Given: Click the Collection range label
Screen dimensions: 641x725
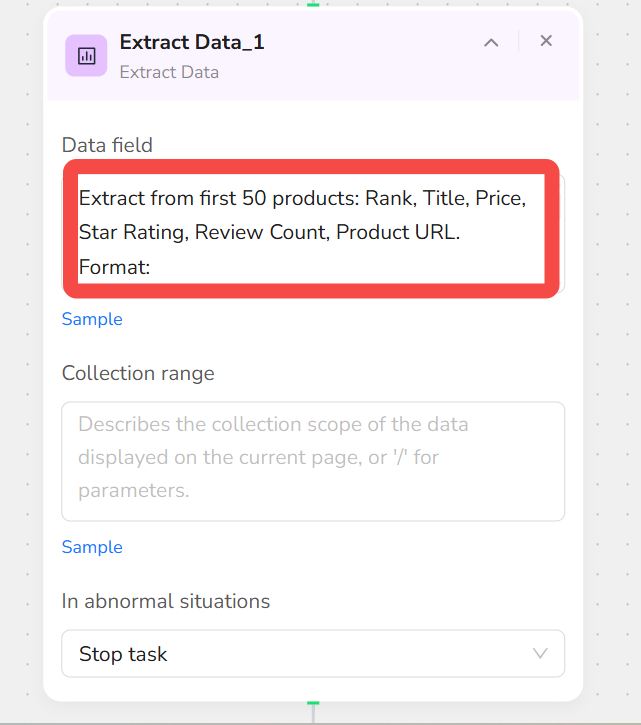Looking at the screenshot, I should point(138,373).
